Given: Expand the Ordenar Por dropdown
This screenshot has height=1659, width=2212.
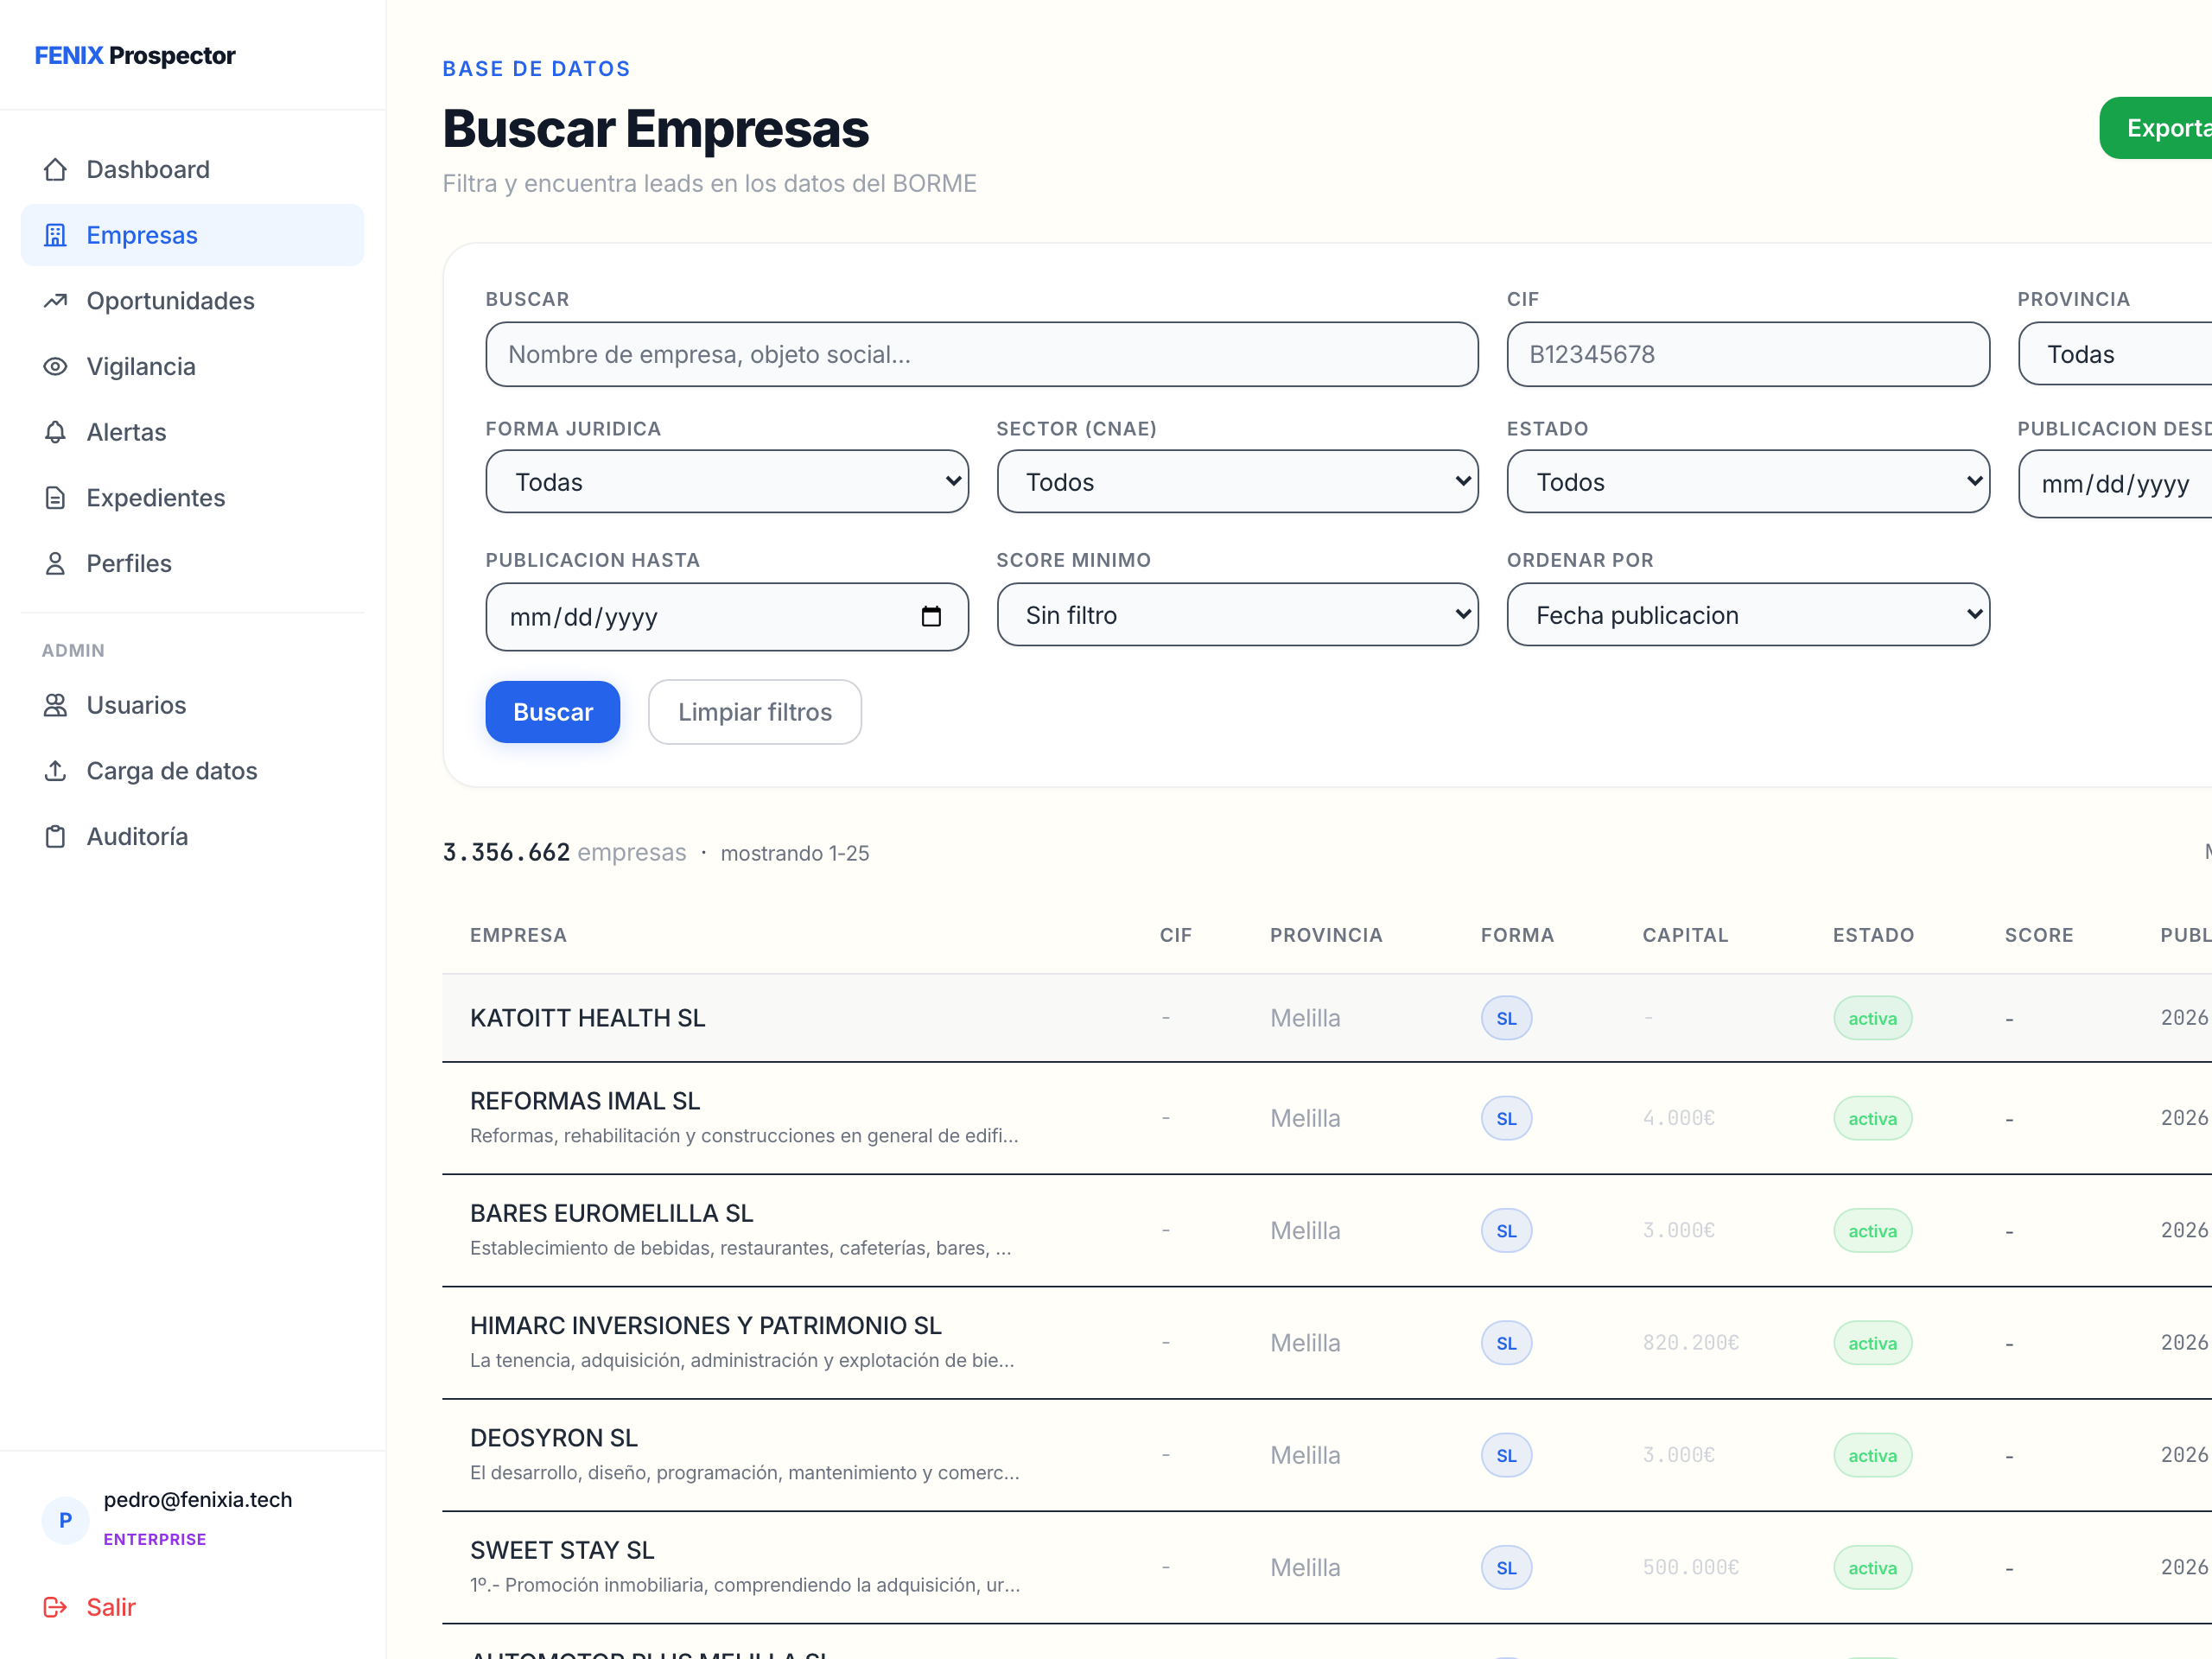Looking at the screenshot, I should pos(1747,615).
